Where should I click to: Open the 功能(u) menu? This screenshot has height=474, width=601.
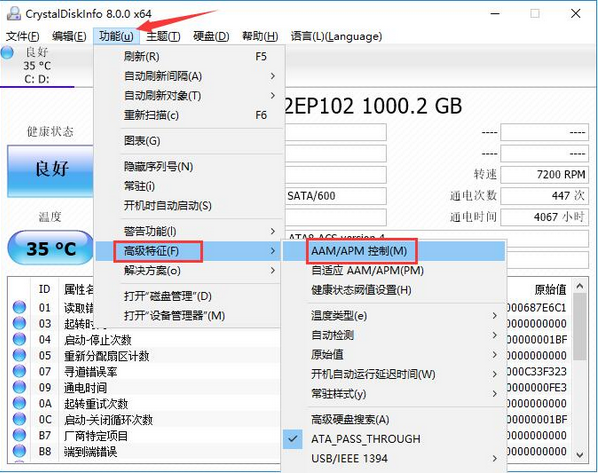point(116,36)
